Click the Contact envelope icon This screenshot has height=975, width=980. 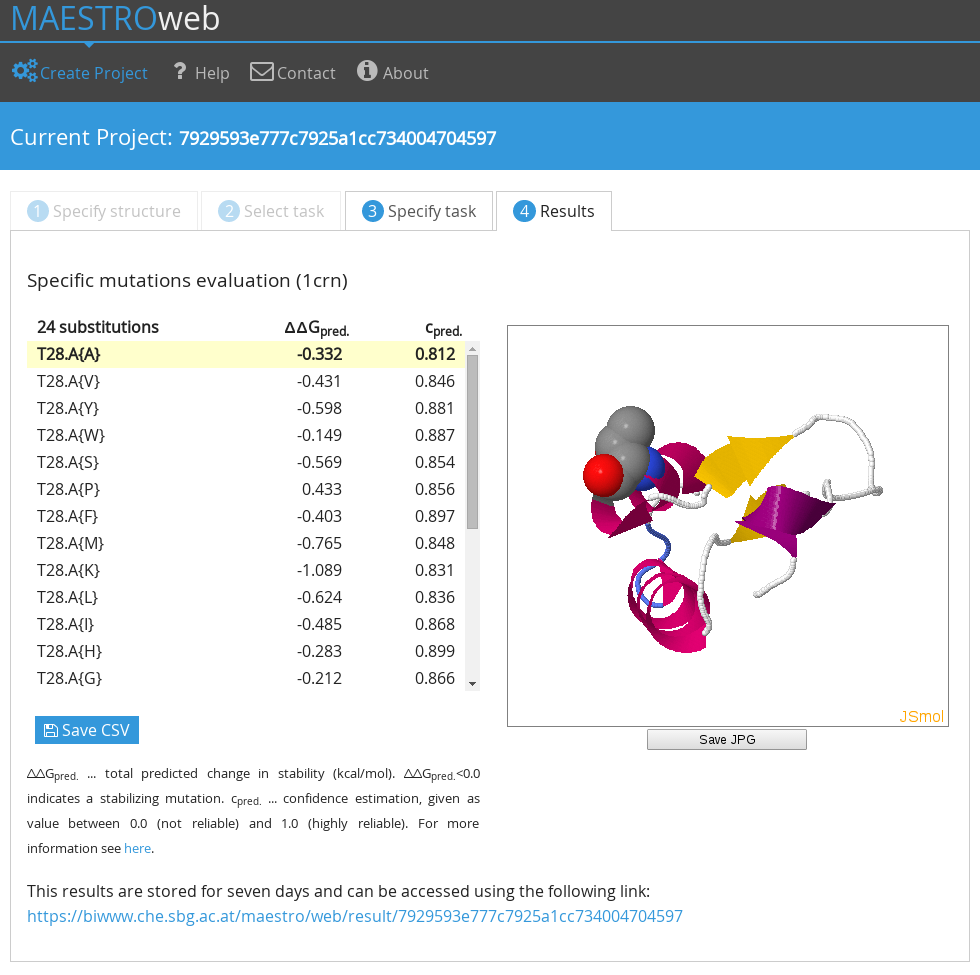(x=262, y=72)
